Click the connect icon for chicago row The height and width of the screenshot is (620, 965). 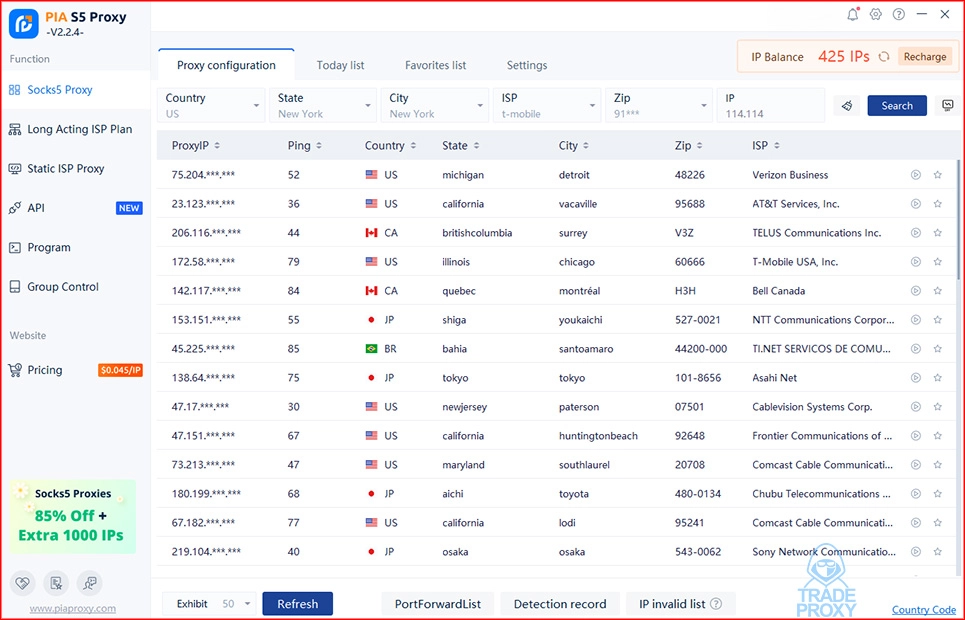(x=916, y=262)
